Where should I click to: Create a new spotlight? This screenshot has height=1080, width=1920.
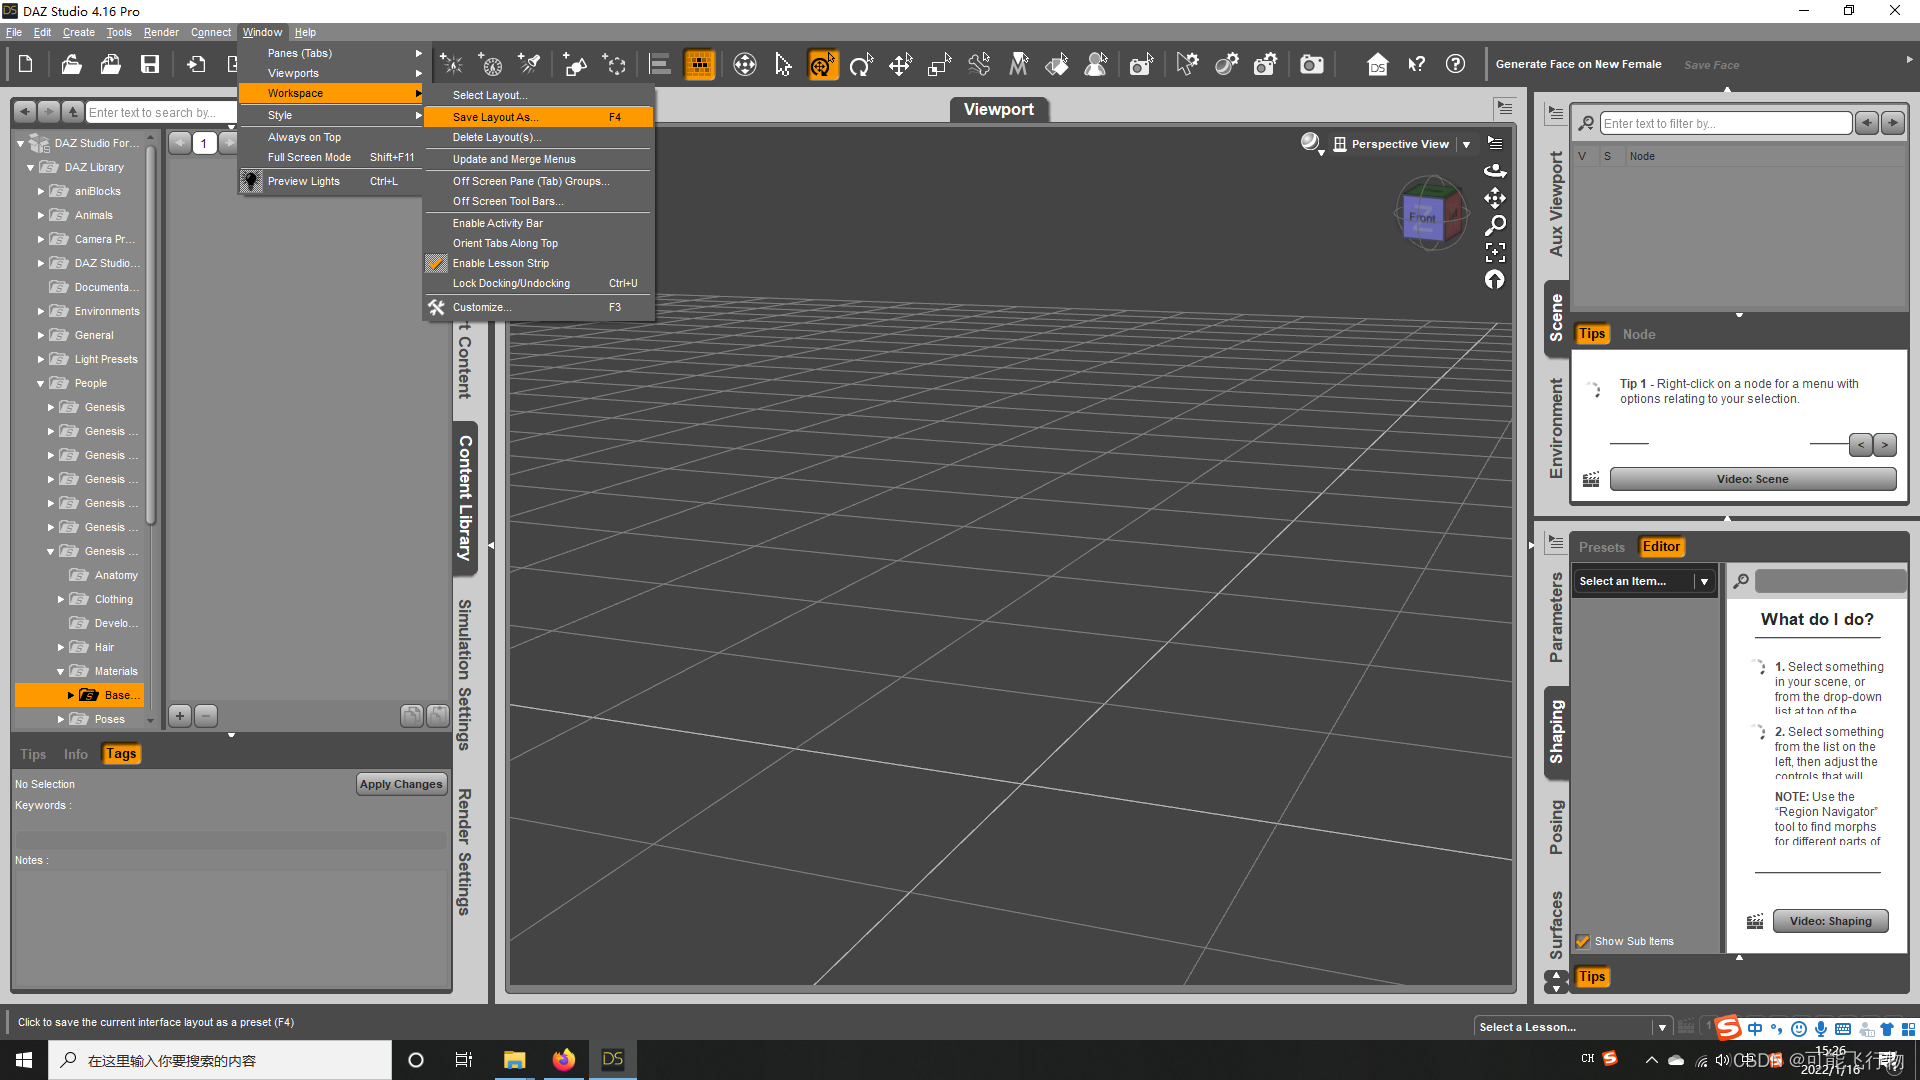[530, 65]
